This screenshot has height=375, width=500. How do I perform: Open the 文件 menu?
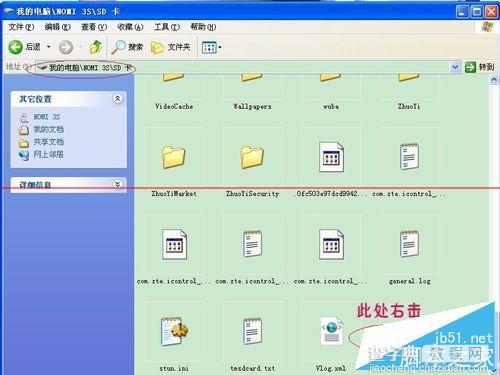click(21, 27)
